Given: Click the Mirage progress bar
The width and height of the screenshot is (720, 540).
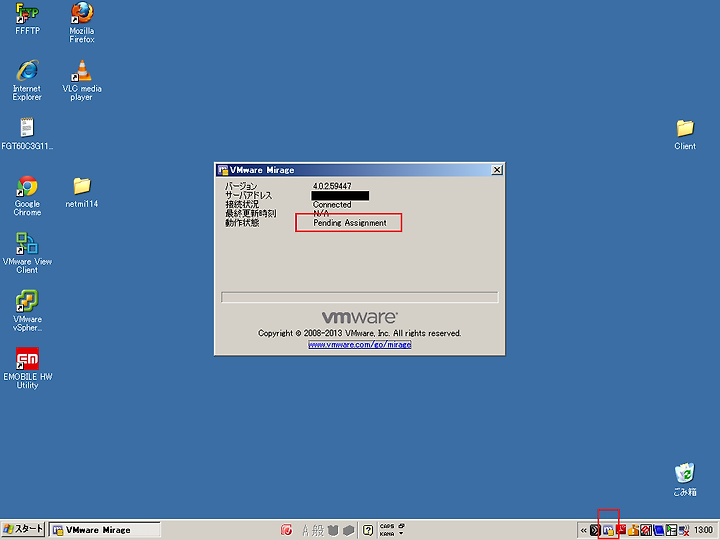Looking at the screenshot, I should 360,297.
